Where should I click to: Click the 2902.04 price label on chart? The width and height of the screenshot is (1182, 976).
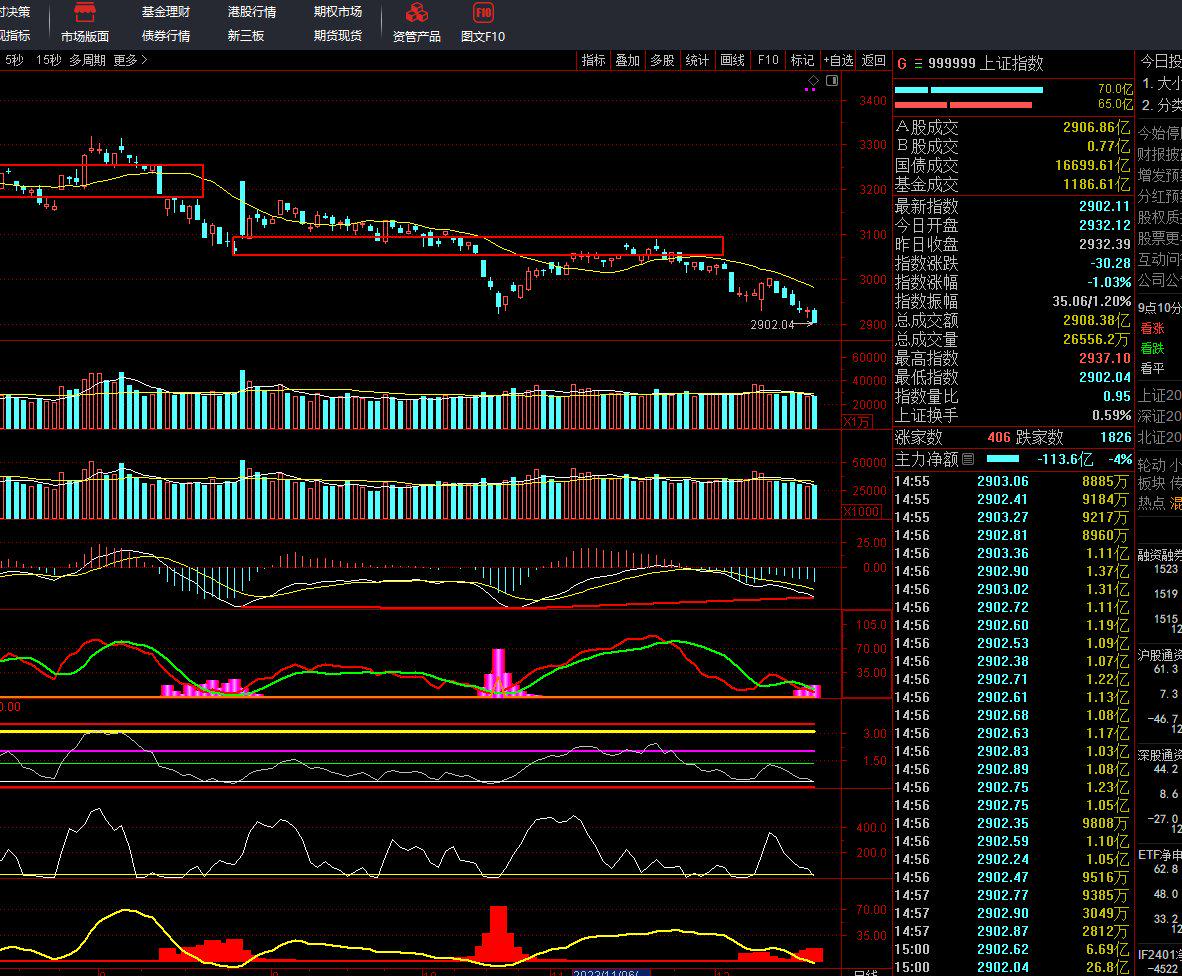point(771,324)
